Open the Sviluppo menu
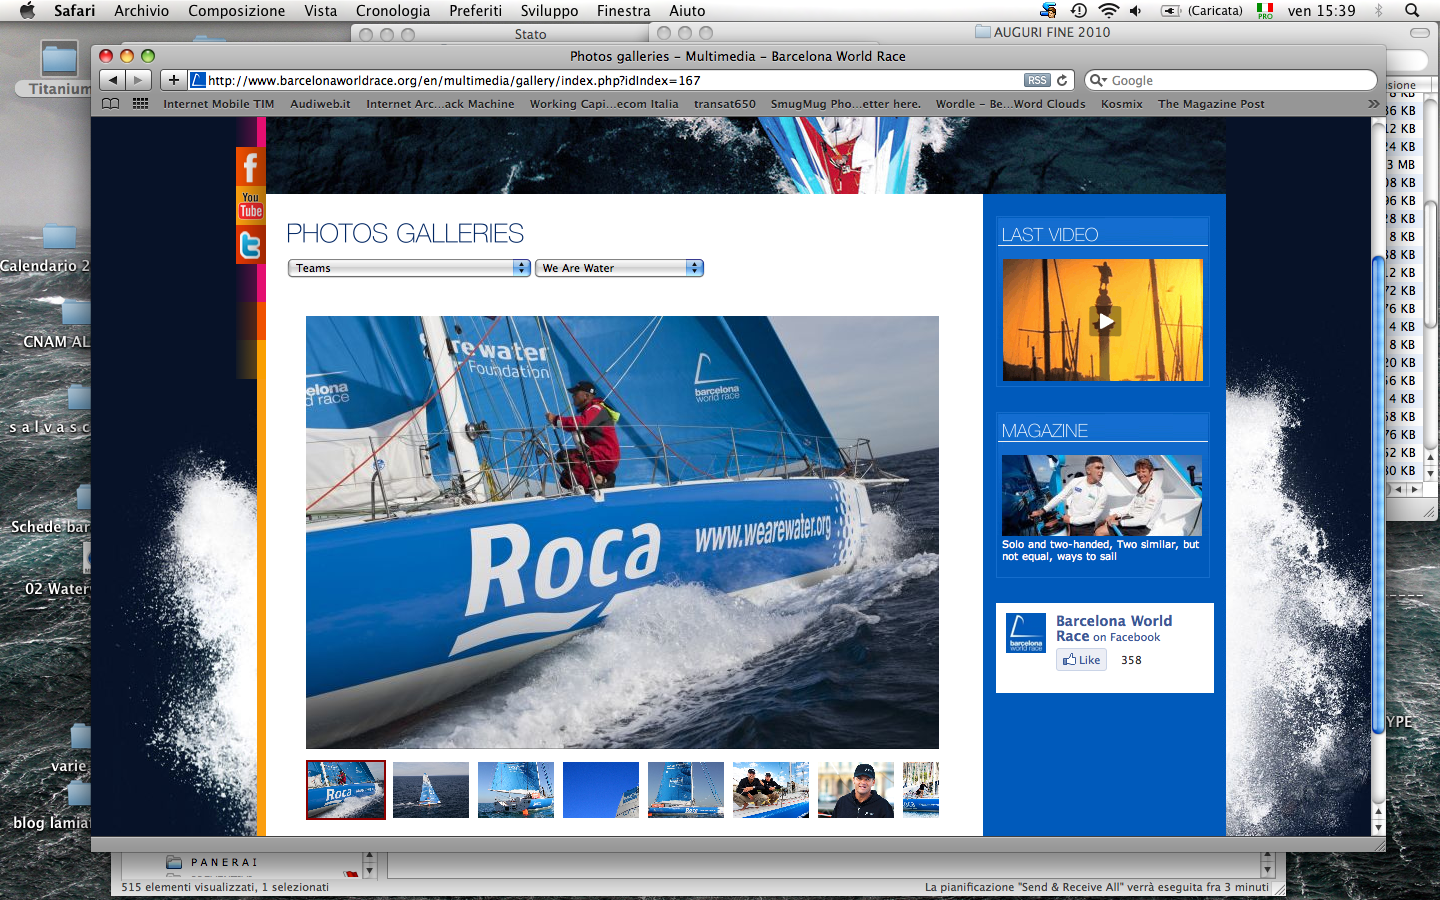The width and height of the screenshot is (1440, 900). click(549, 10)
